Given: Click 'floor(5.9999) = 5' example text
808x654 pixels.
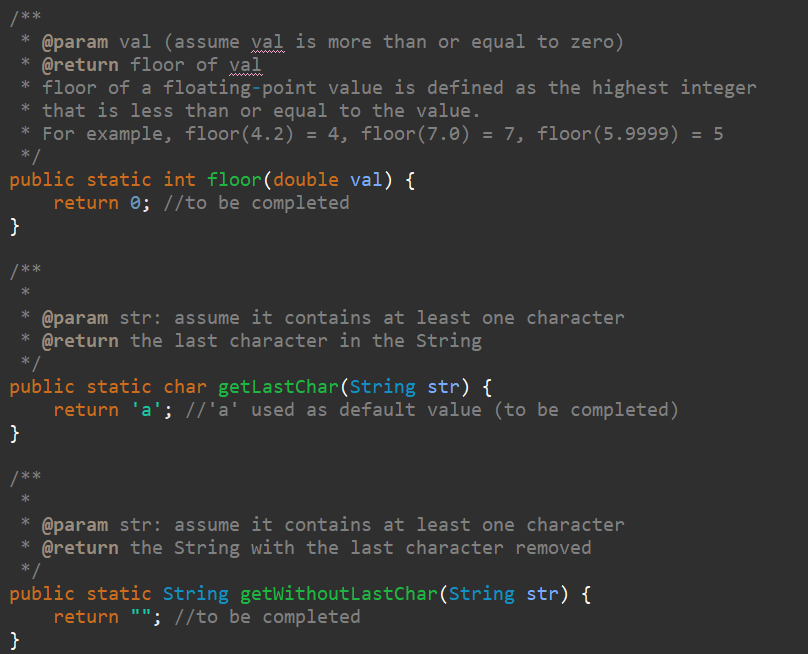Looking at the screenshot, I should coord(630,134).
